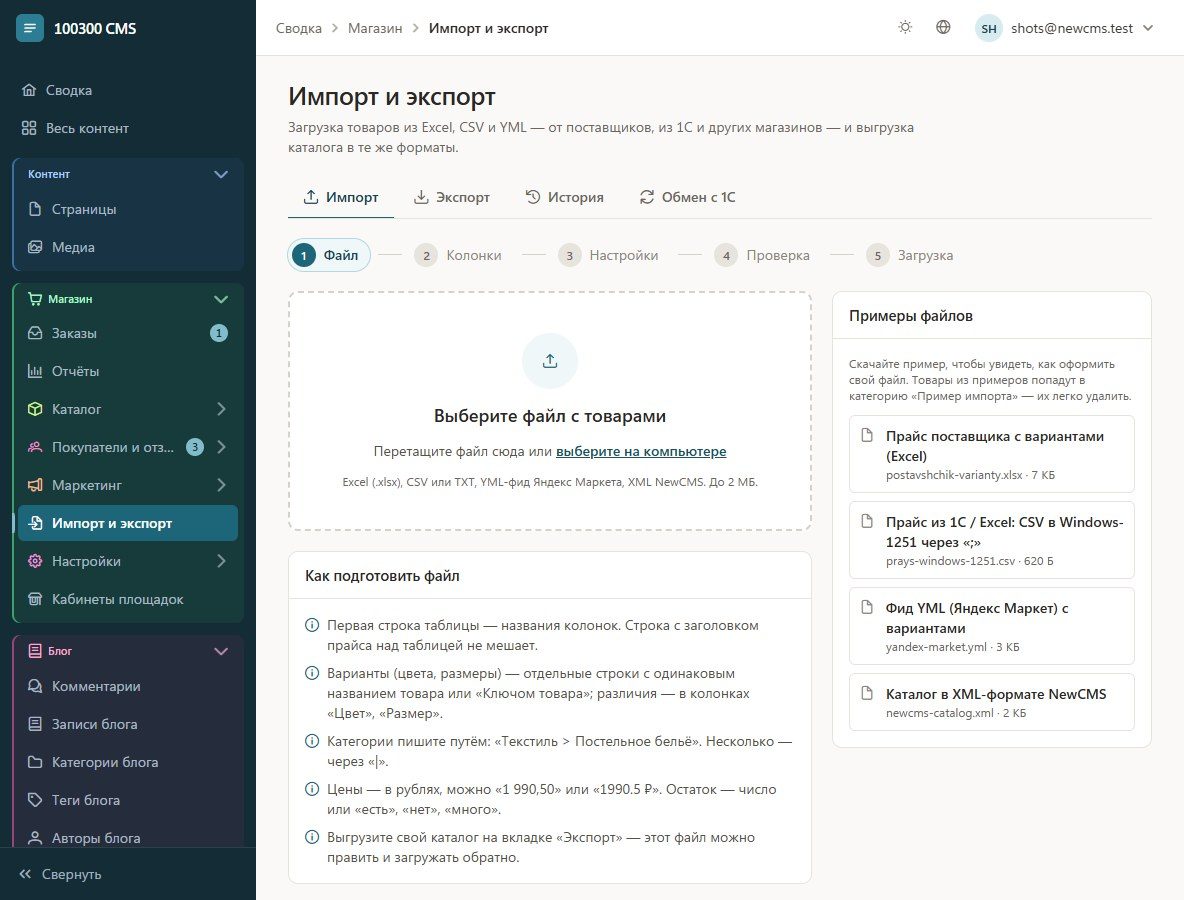The height and width of the screenshot is (900, 1184).
Task: Open user account dropdown chevron
Action: click(1148, 28)
